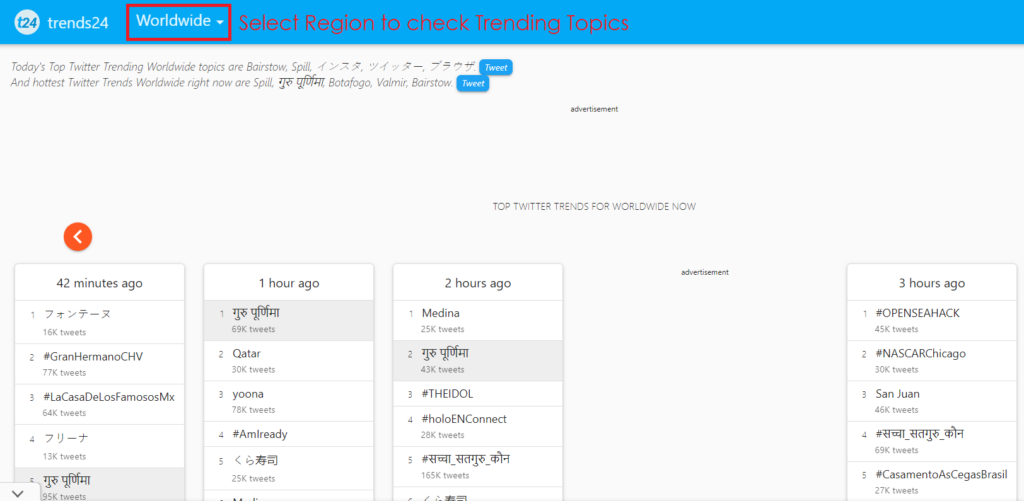
Task: Click 46K tweets under San Juan
Action: click(896, 410)
